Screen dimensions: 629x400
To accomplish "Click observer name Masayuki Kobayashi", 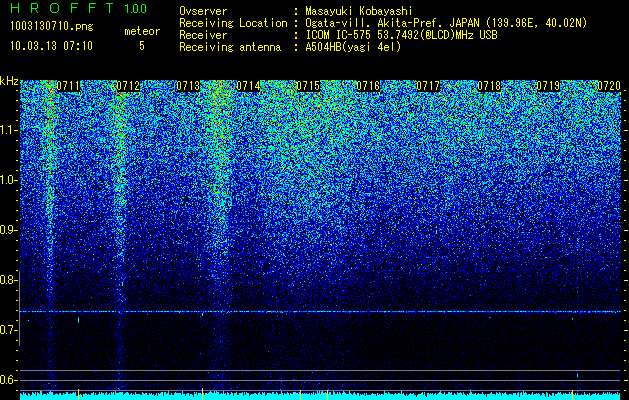I will pos(359,11).
